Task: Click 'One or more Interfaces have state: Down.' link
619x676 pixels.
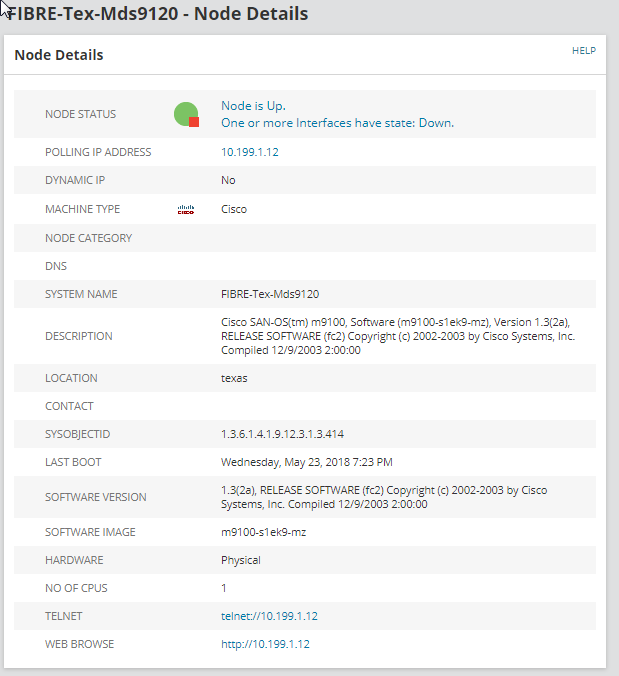Action: pyautogui.click(x=338, y=123)
